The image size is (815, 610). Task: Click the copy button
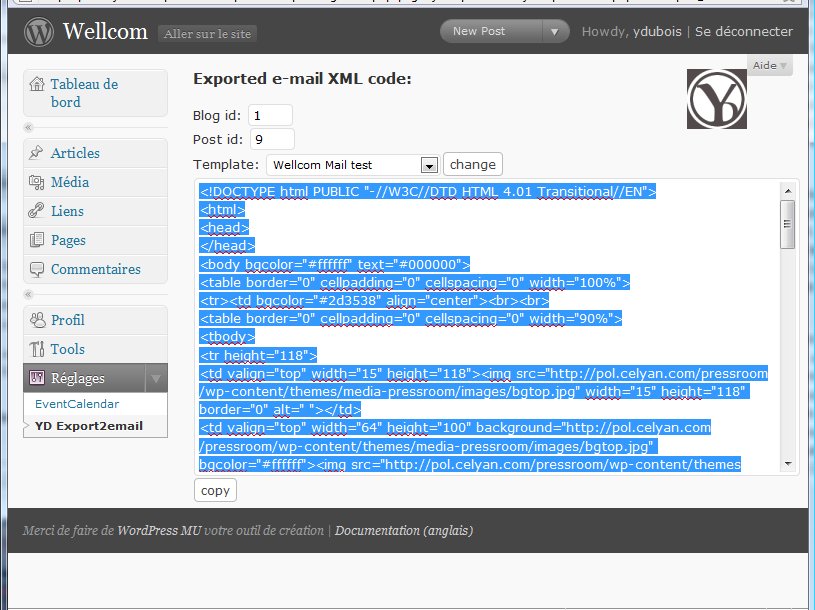(x=215, y=490)
